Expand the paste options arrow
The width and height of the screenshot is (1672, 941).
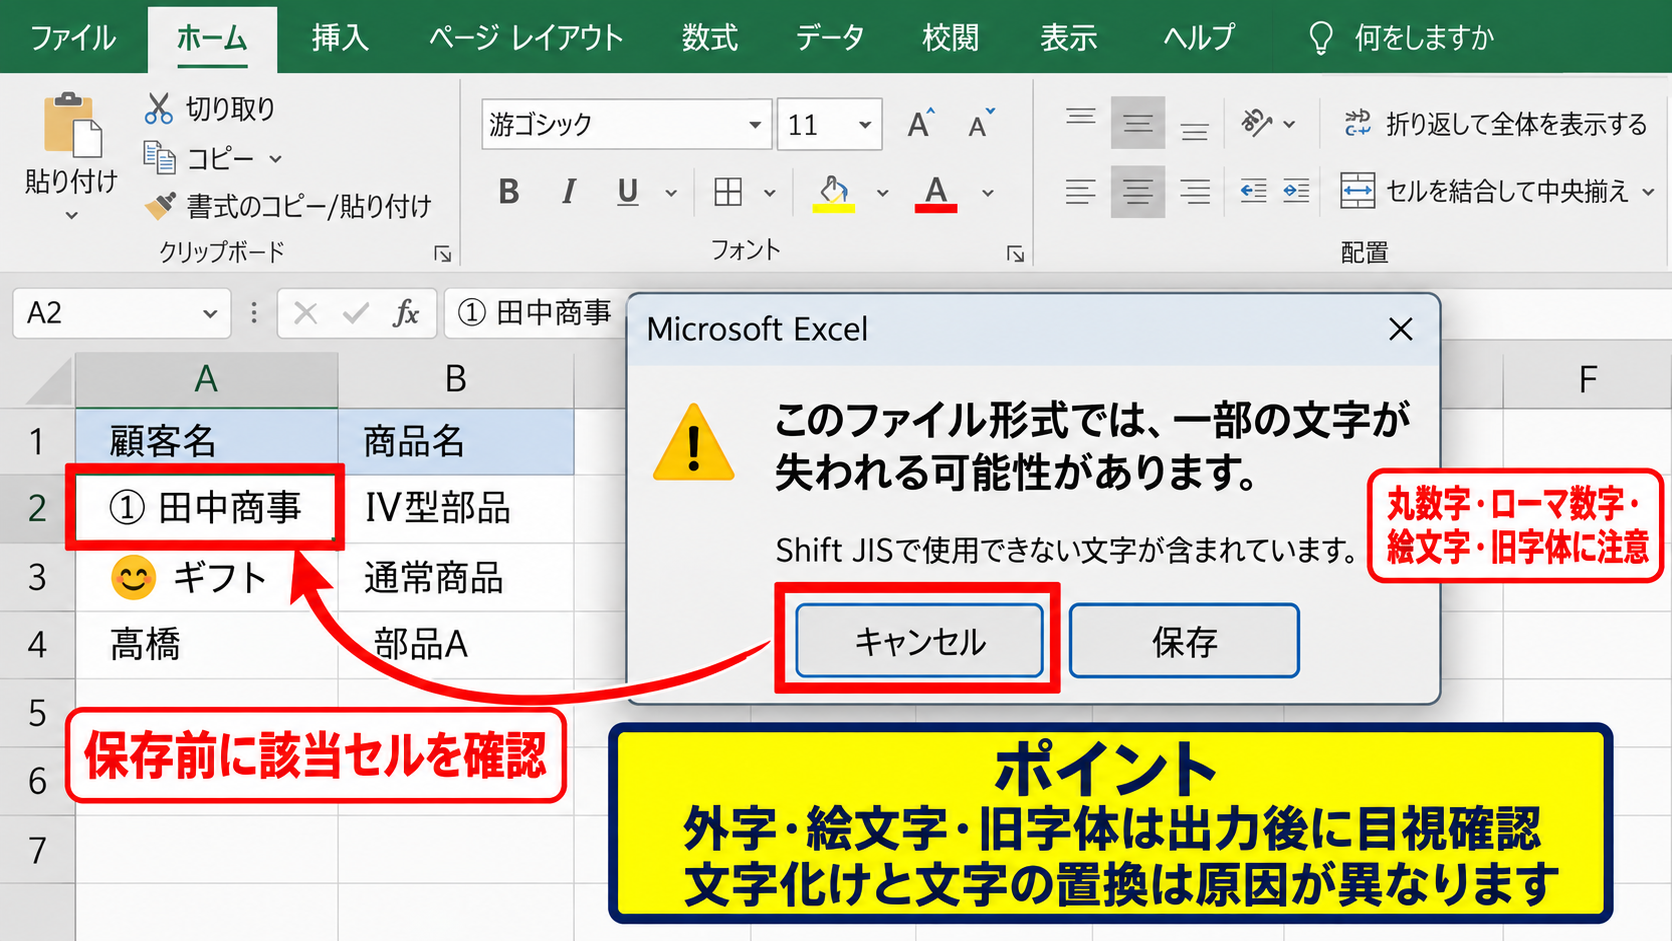point(71,215)
